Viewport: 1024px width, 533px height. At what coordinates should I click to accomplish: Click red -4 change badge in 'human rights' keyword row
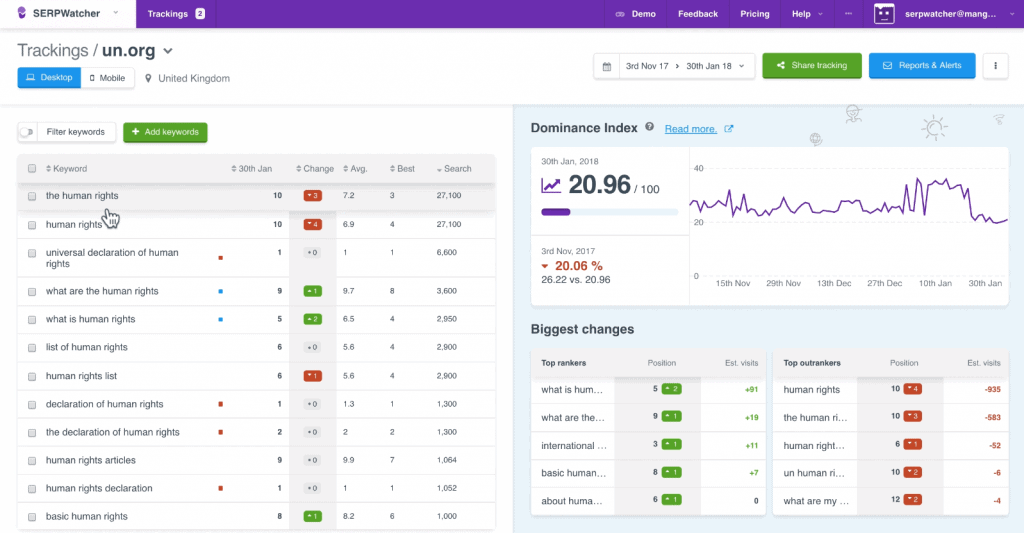(x=313, y=225)
